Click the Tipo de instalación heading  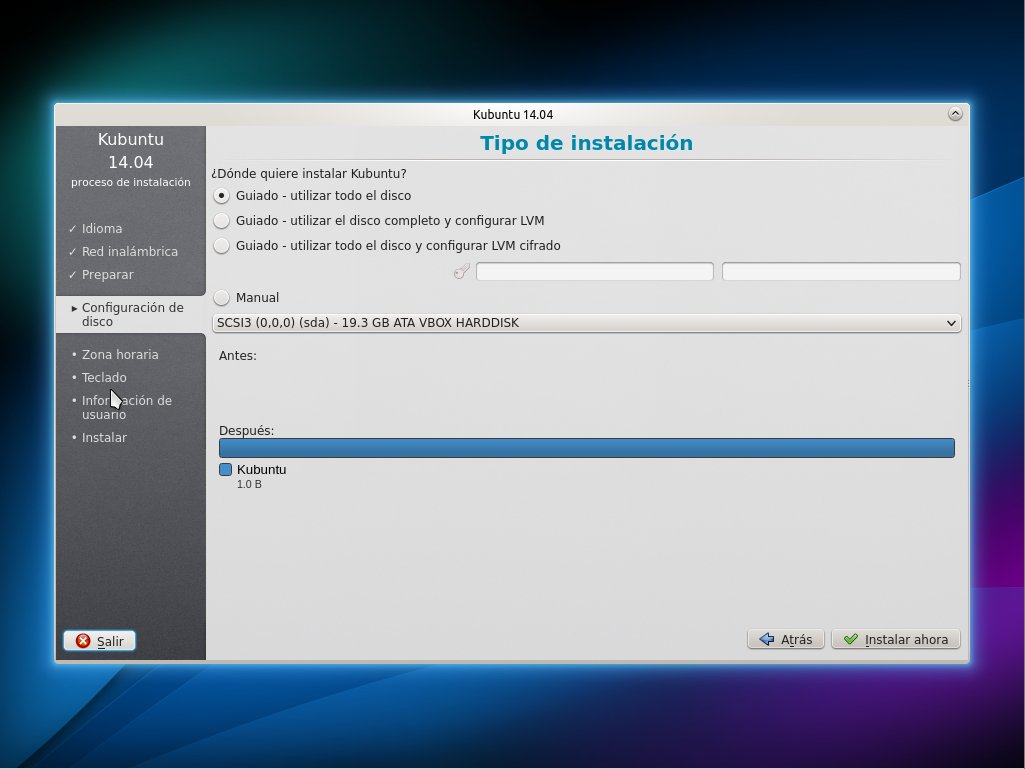(x=586, y=143)
